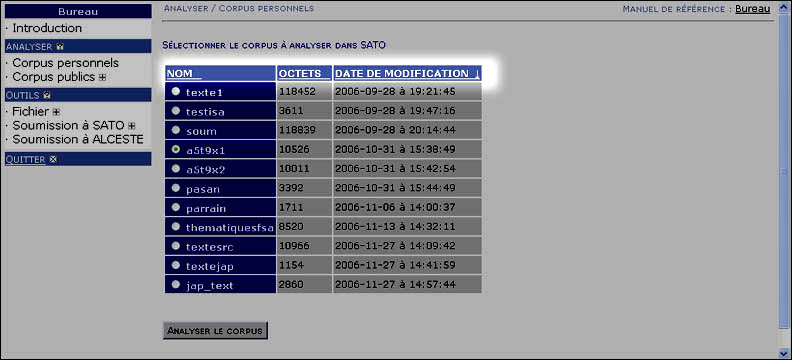The image size is (792, 360).
Task: Open Soumission à ALCESTE menu item
Action: click(78, 139)
